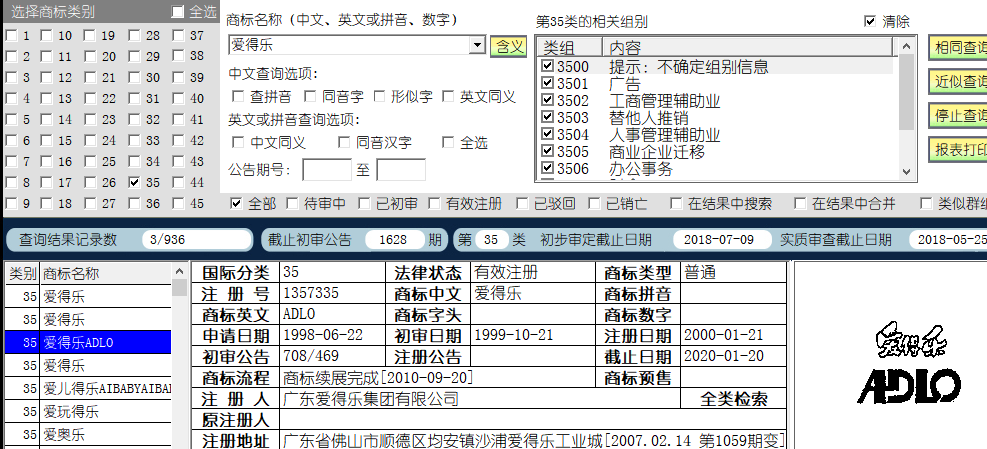Click the 商标续展完成[2010-09-20] text
Screen dimensions: 987x449
click(x=378, y=378)
